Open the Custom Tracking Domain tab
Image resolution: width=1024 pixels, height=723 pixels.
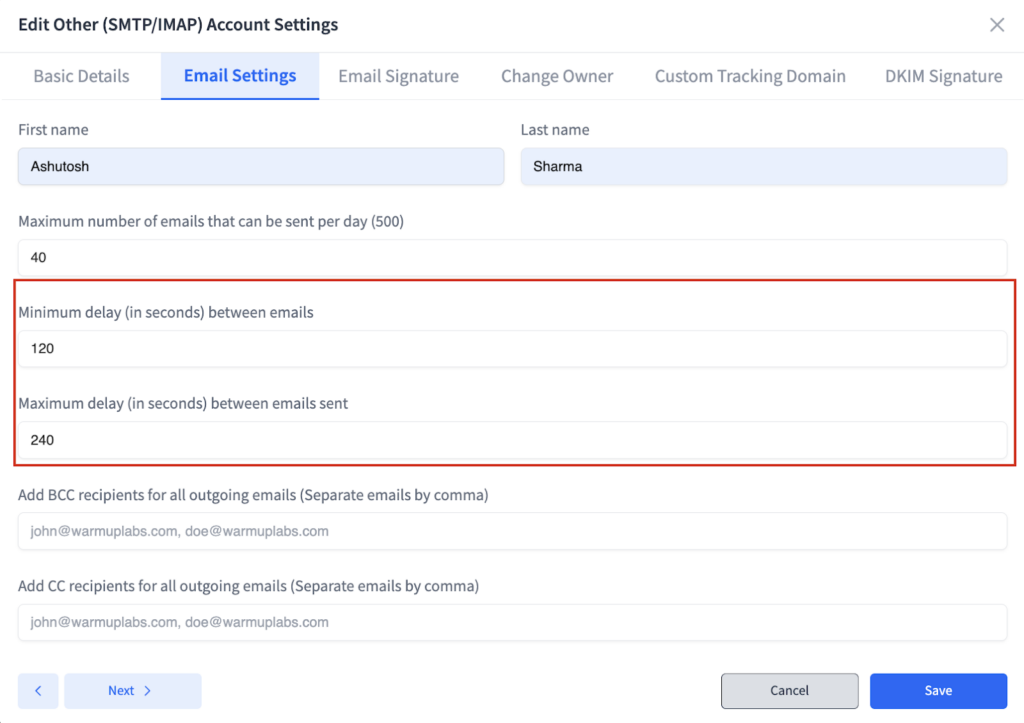pyautogui.click(x=749, y=75)
